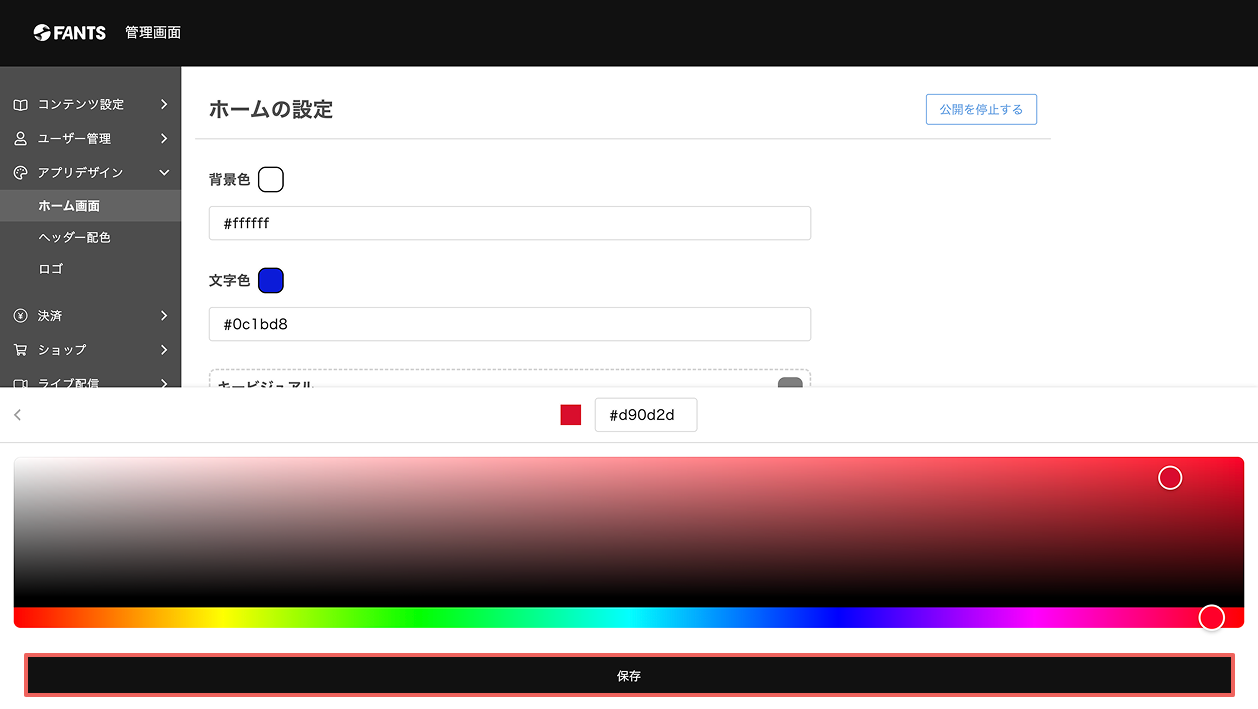The image size is (1258, 709).
Task: Click the 公開を停止する button
Action: pos(981,110)
